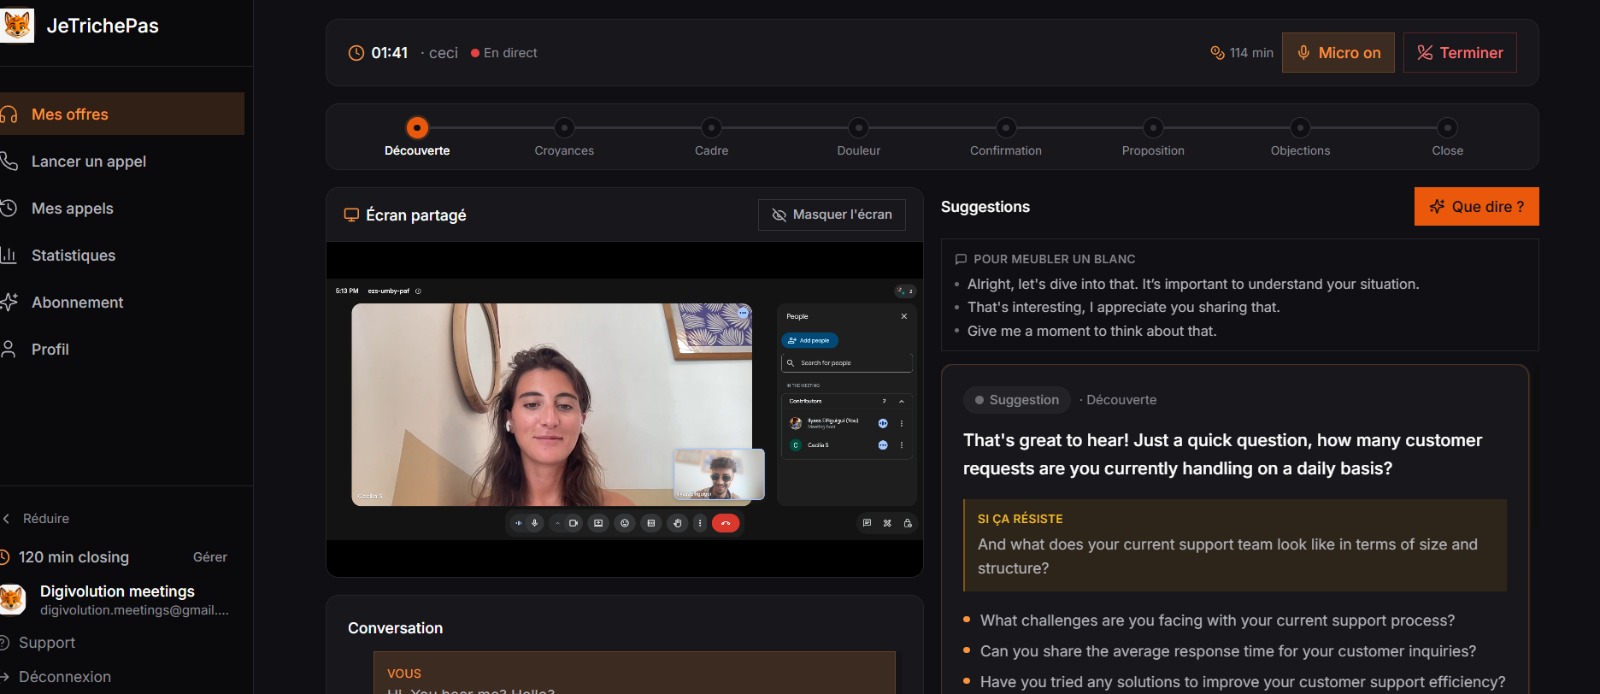Click the Search for people field
Viewport: 1600px width, 694px height.
[x=847, y=363]
